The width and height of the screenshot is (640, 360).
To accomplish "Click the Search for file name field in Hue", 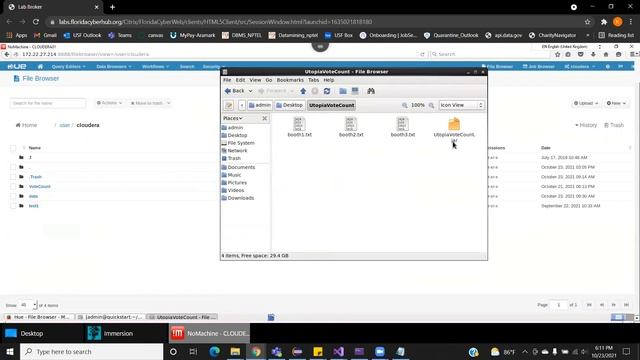I will point(48,103).
